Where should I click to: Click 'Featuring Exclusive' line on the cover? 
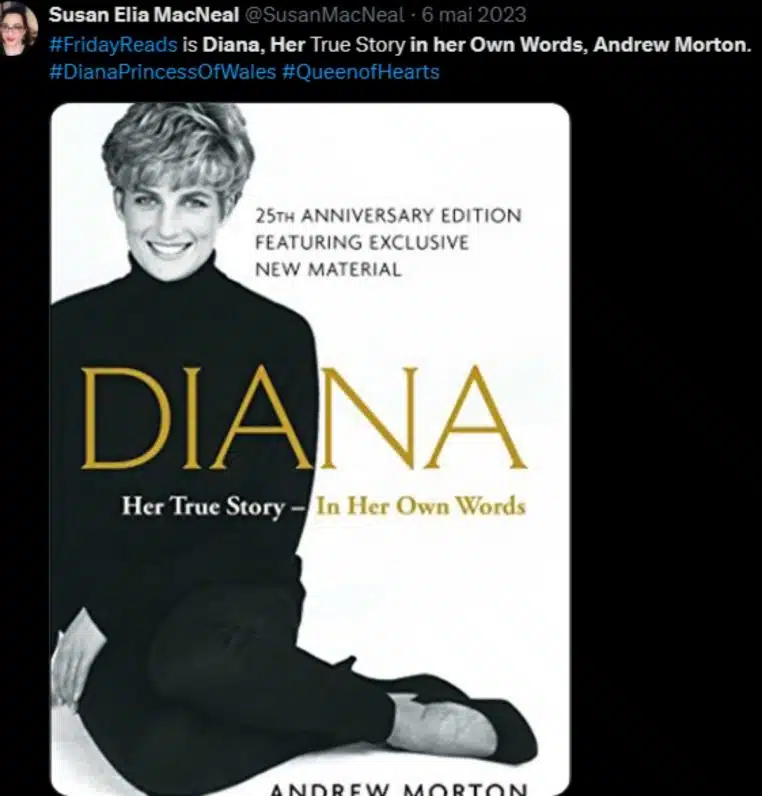tap(362, 243)
